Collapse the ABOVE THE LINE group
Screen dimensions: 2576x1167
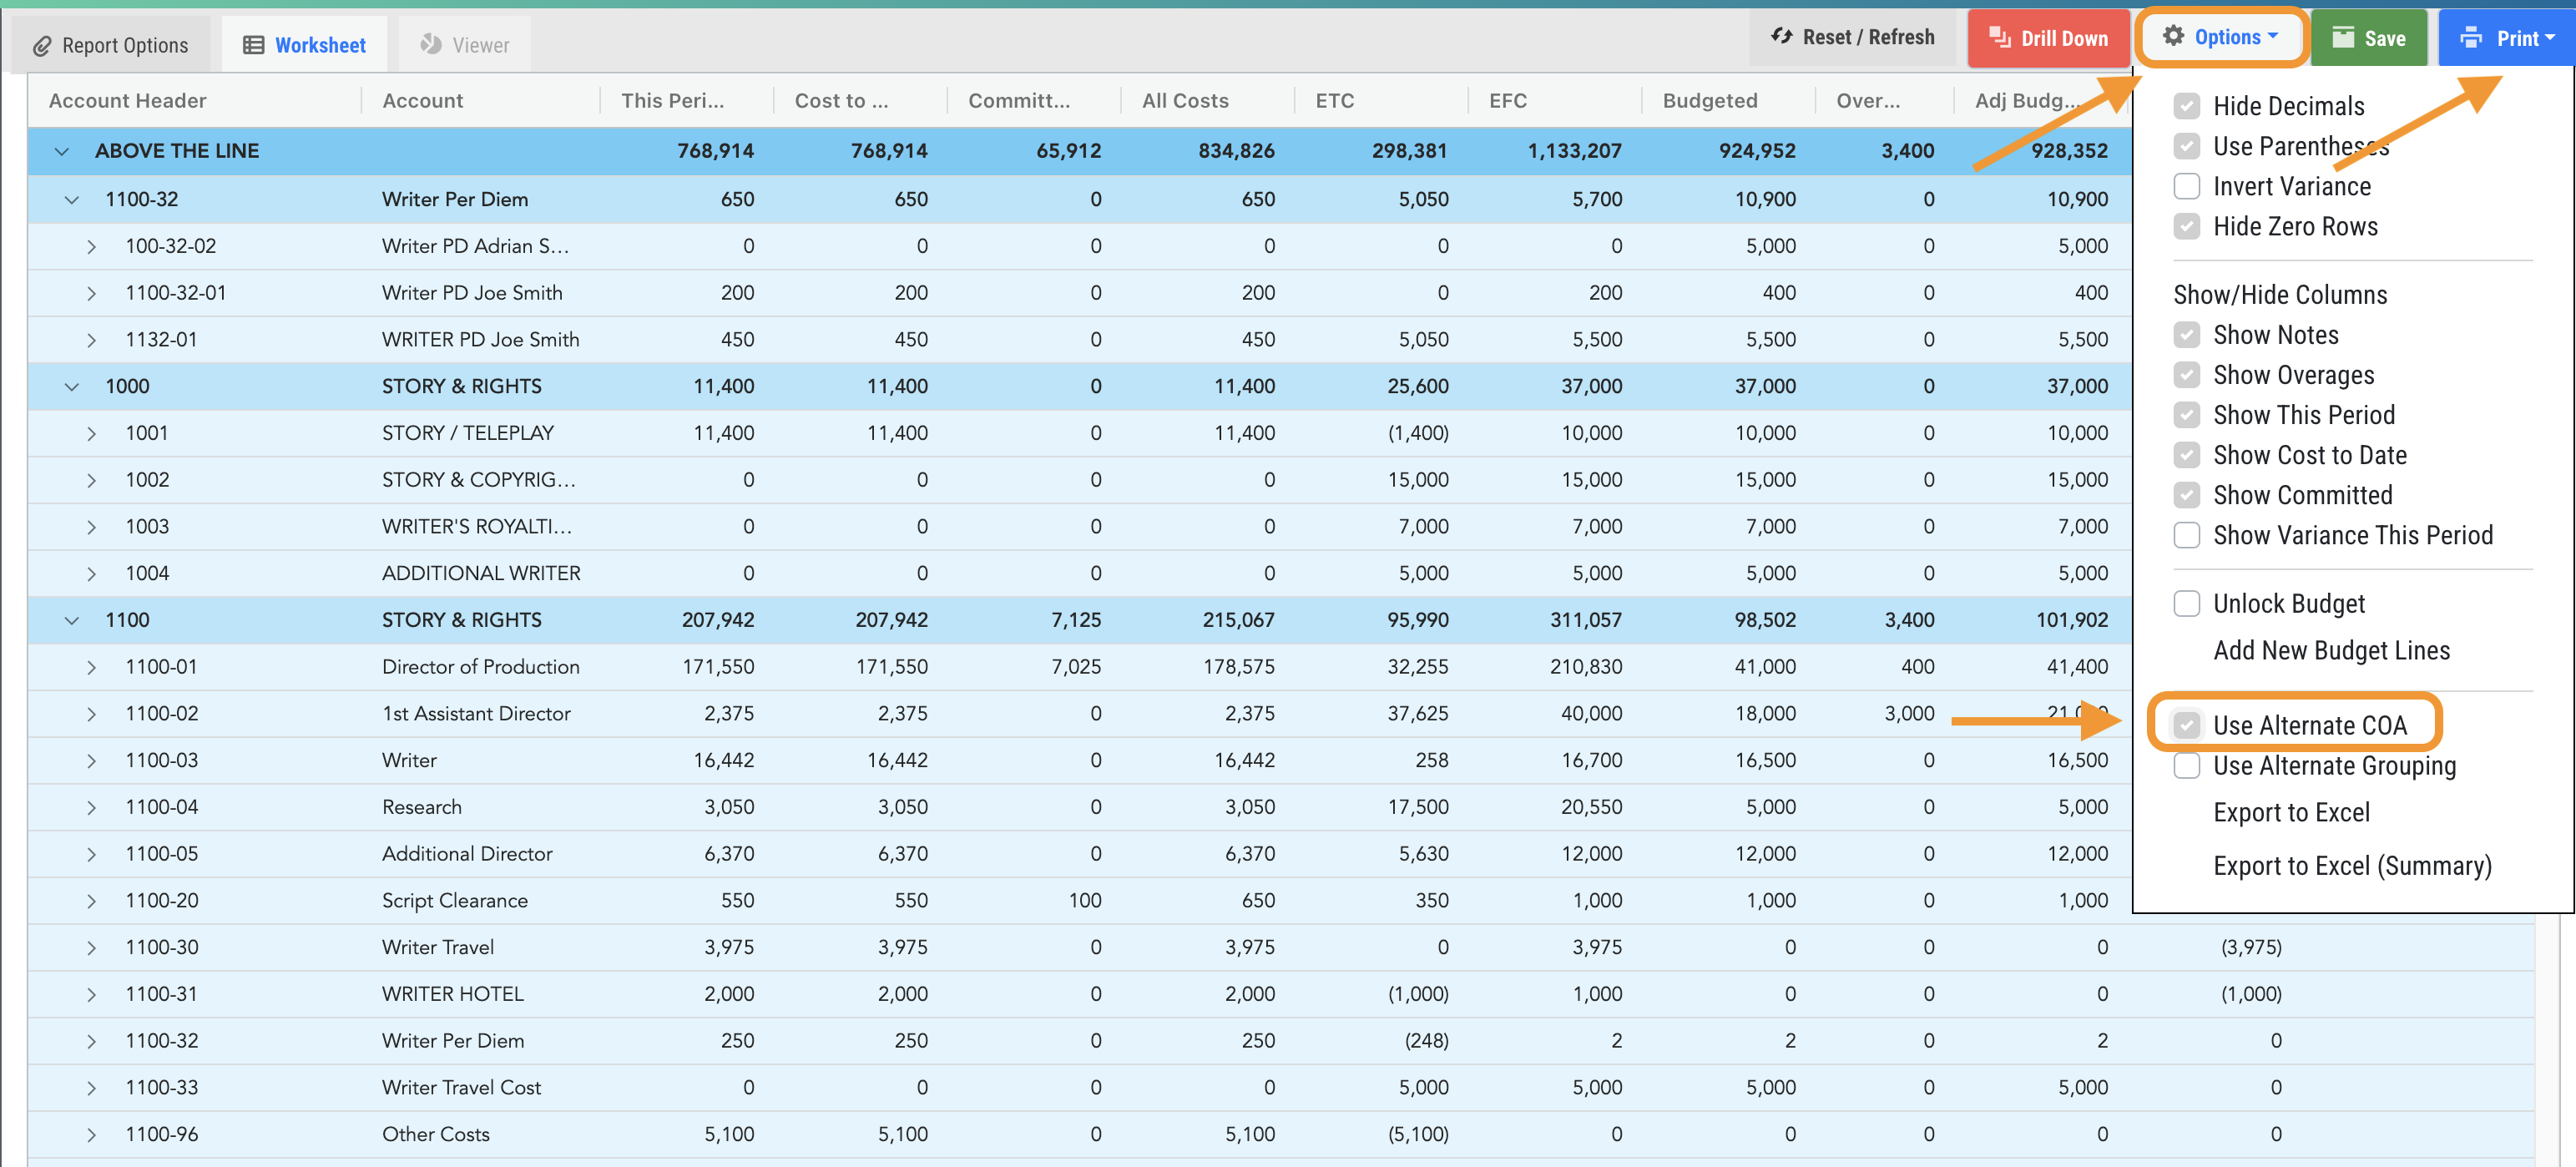click(x=62, y=152)
